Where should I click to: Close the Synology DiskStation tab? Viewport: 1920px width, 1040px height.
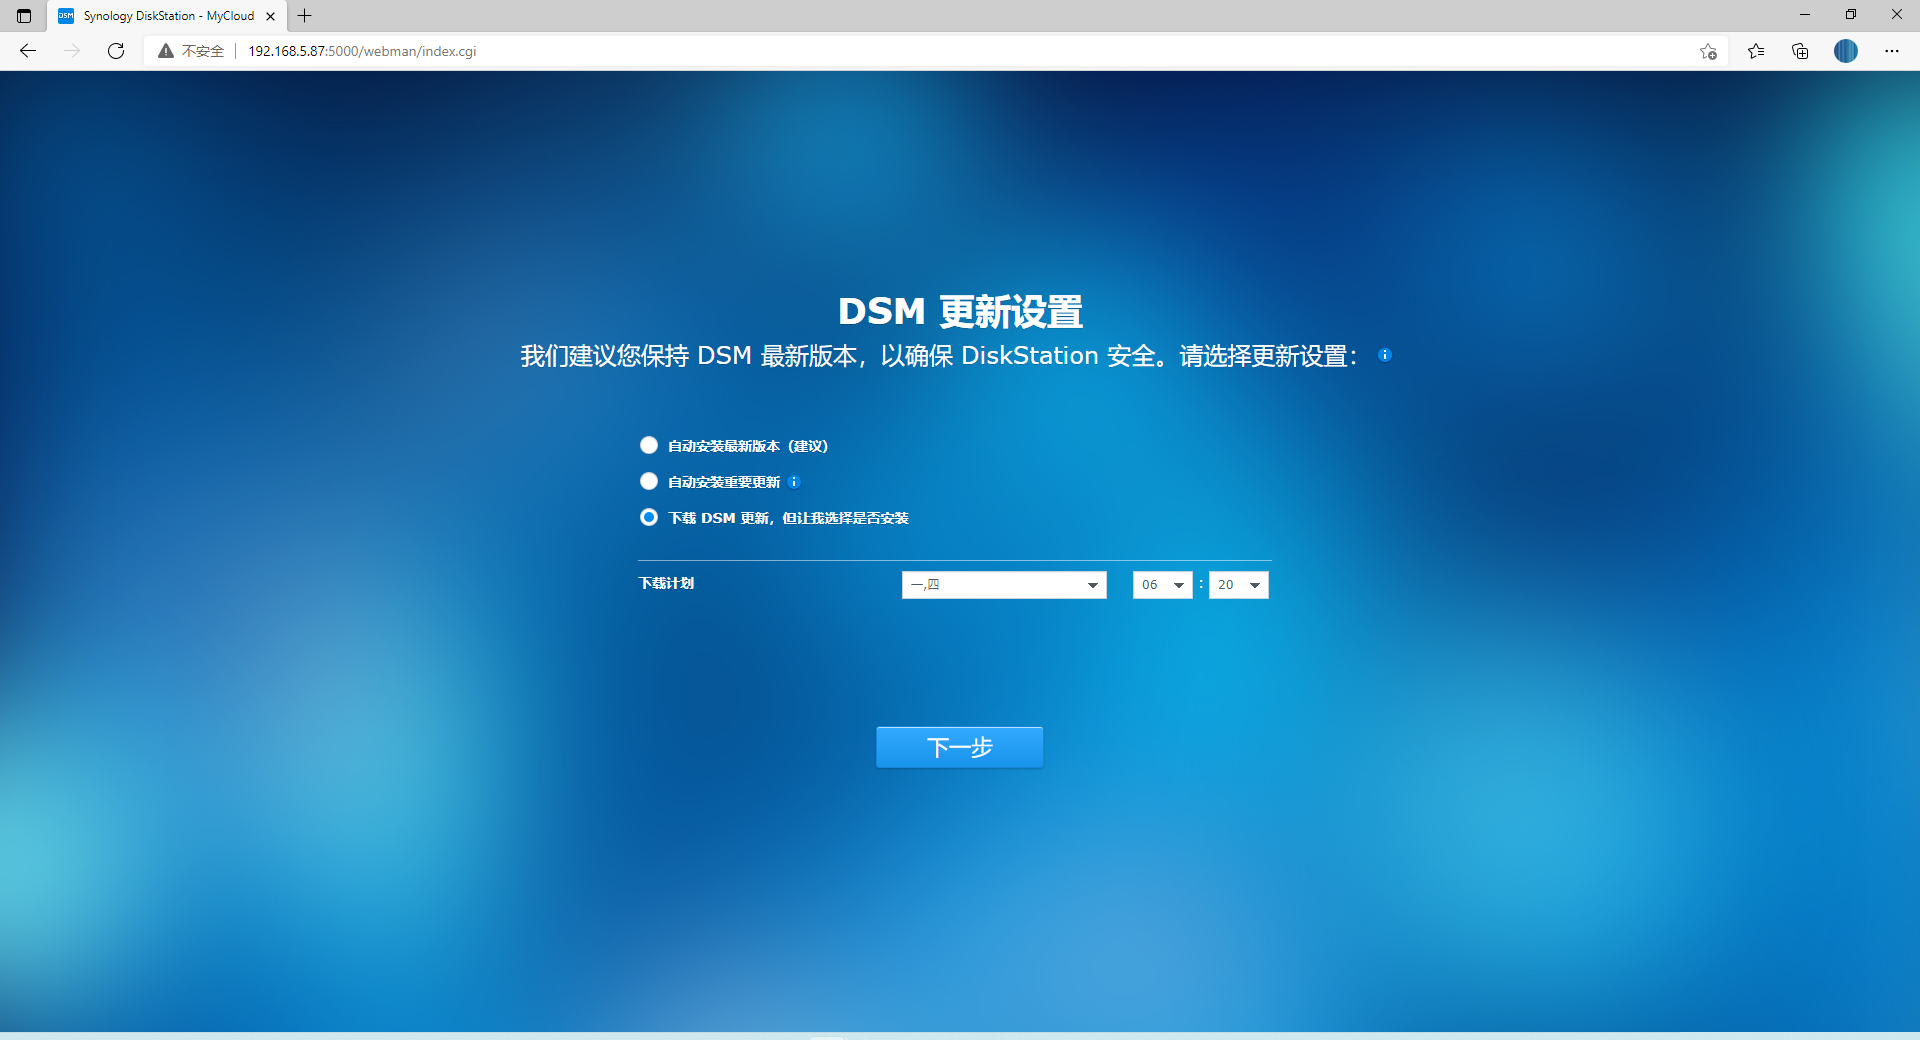270,16
